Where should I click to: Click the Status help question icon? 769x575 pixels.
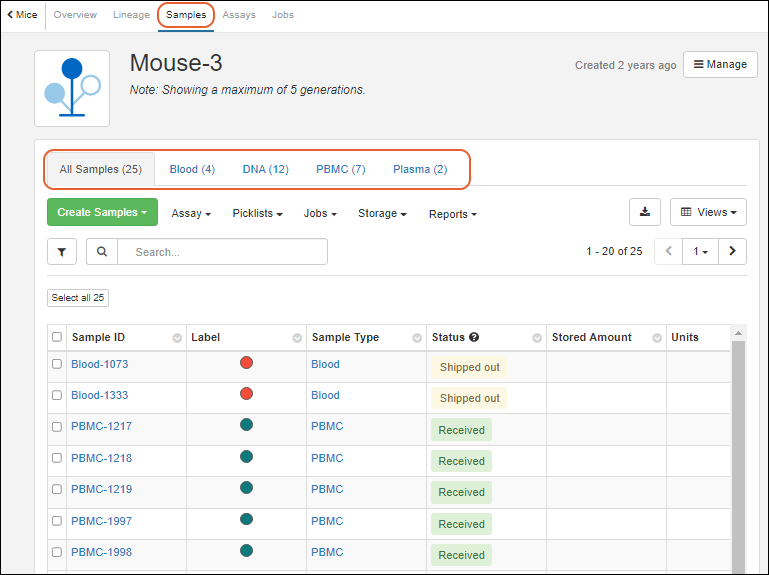(474, 338)
